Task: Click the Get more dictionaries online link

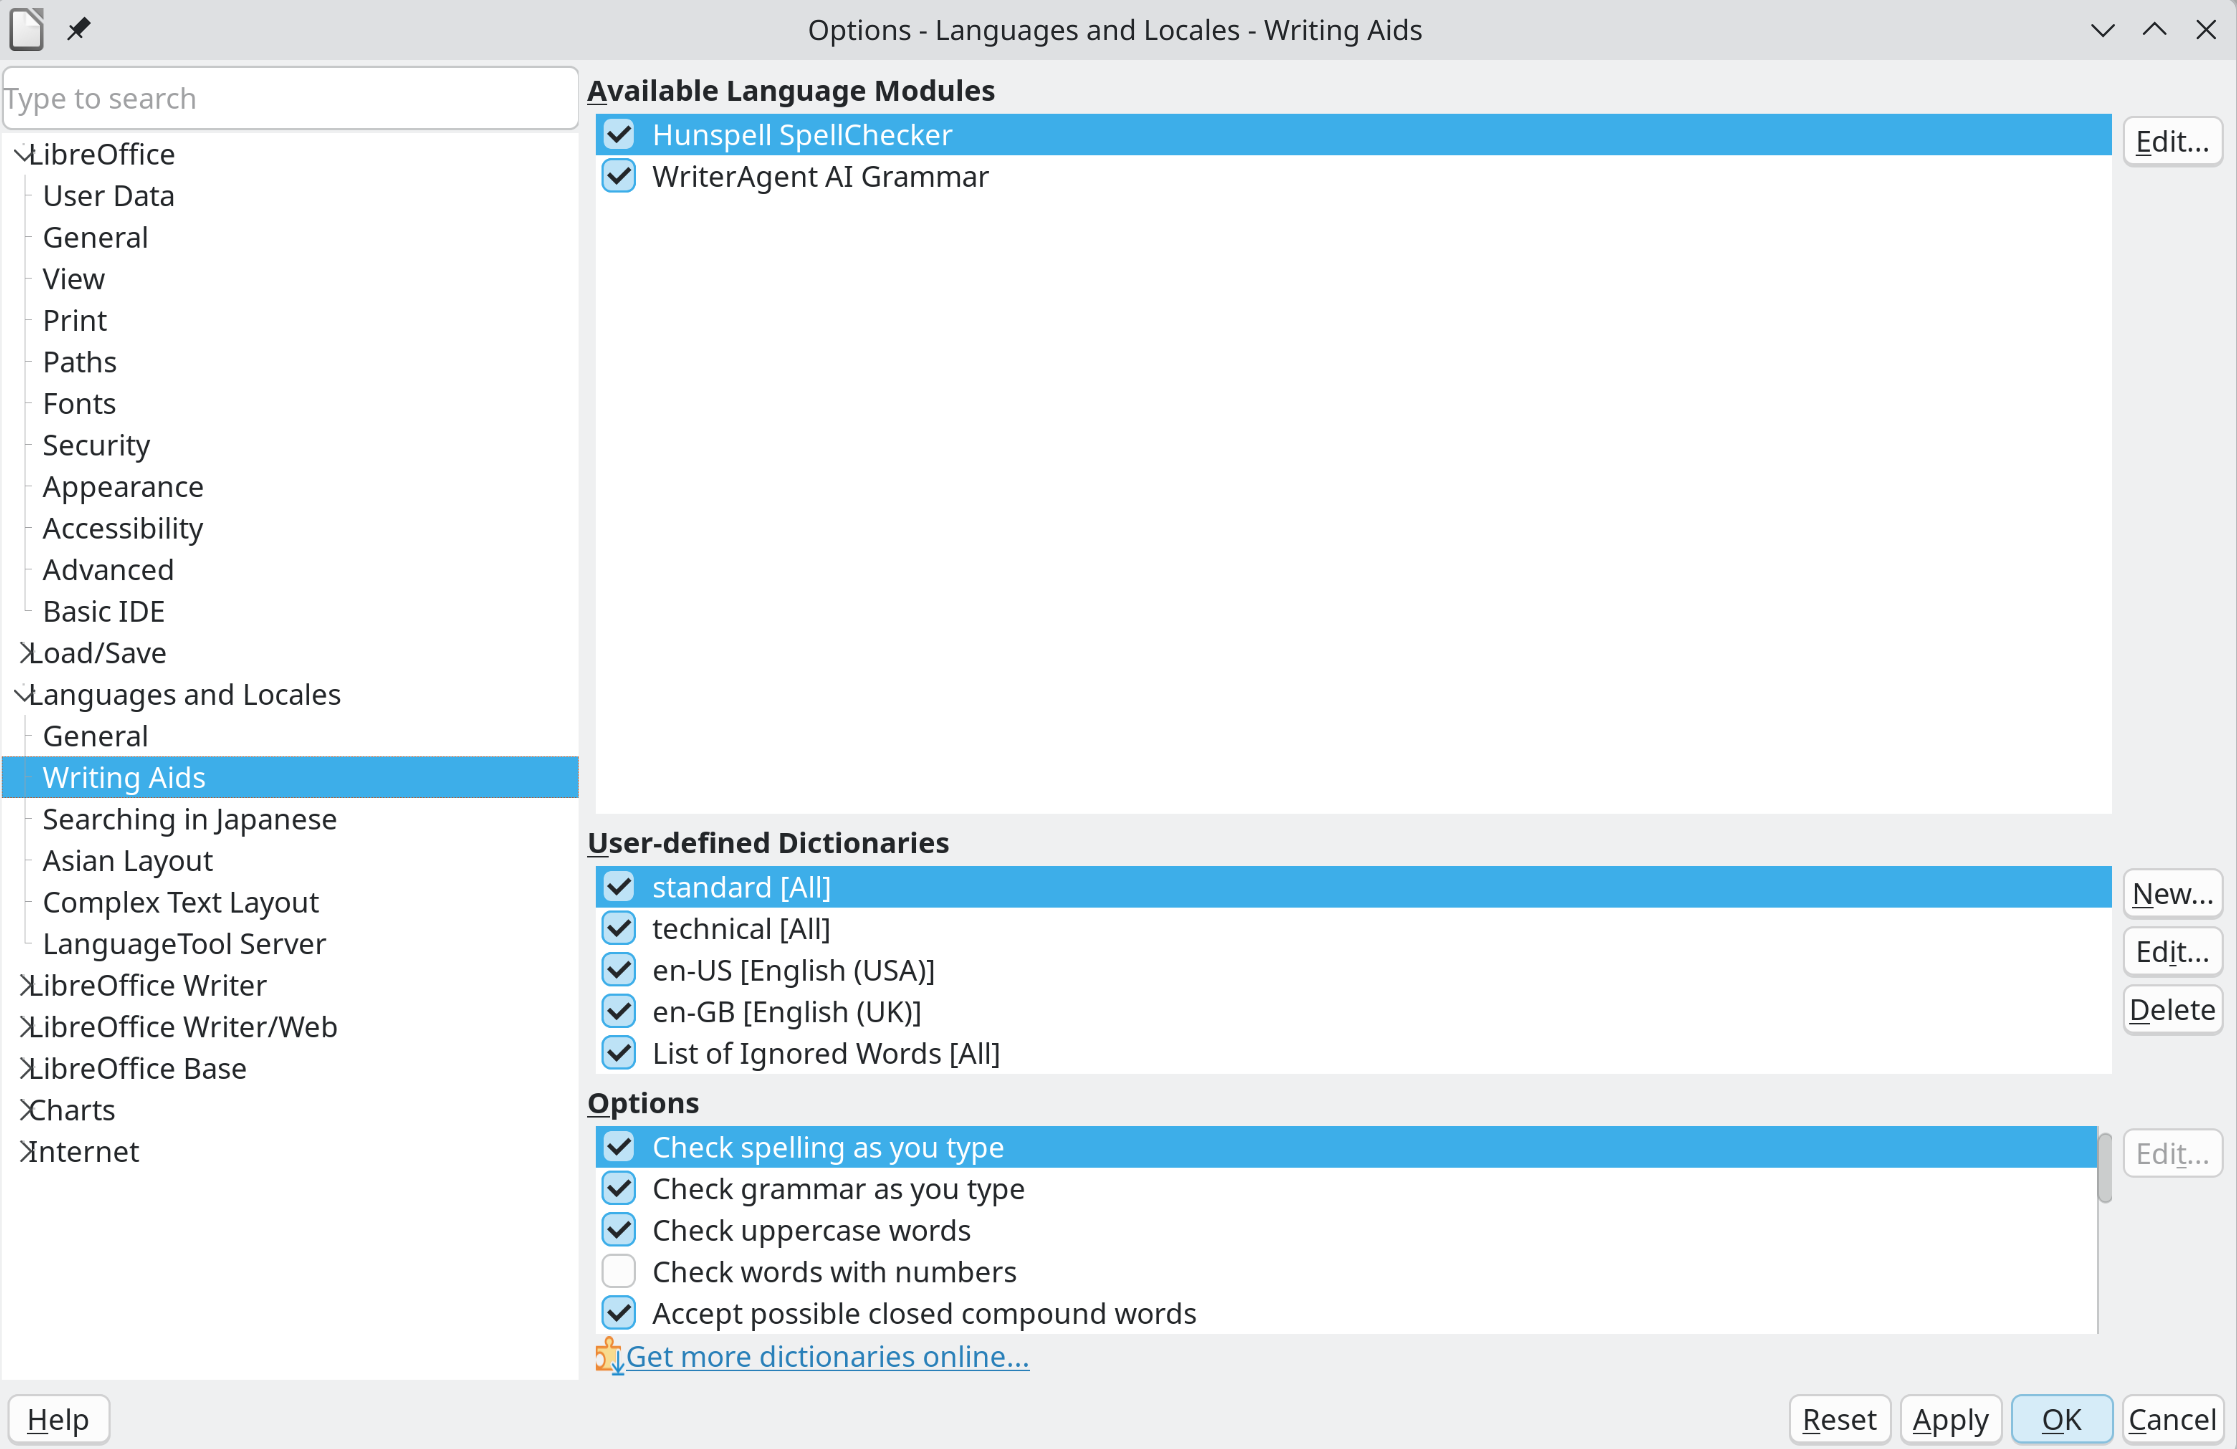Action: click(827, 1357)
